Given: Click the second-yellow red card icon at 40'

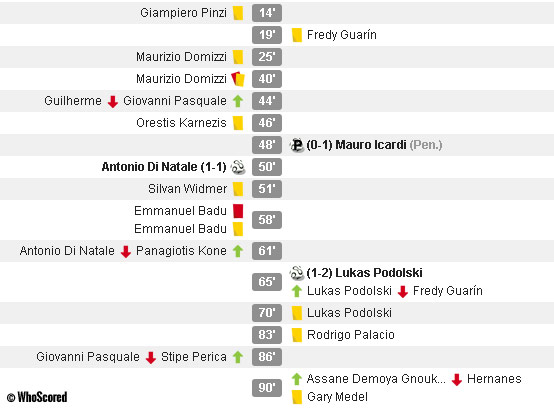Looking at the screenshot, I should 238,79.
